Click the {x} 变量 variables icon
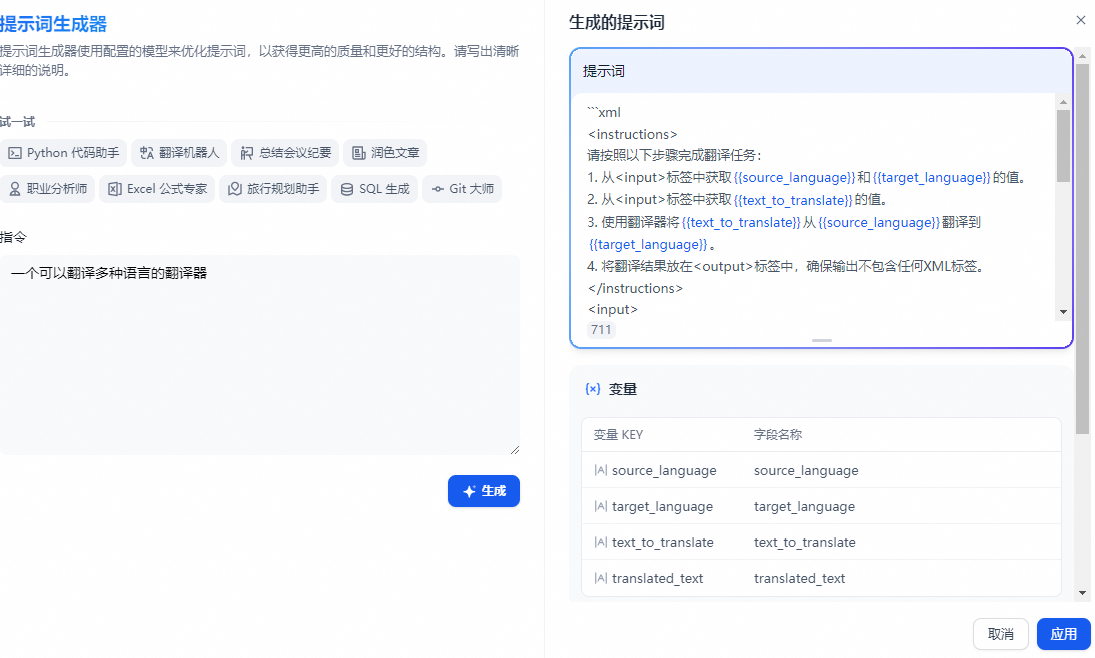The height and width of the screenshot is (658, 1095). click(x=593, y=389)
